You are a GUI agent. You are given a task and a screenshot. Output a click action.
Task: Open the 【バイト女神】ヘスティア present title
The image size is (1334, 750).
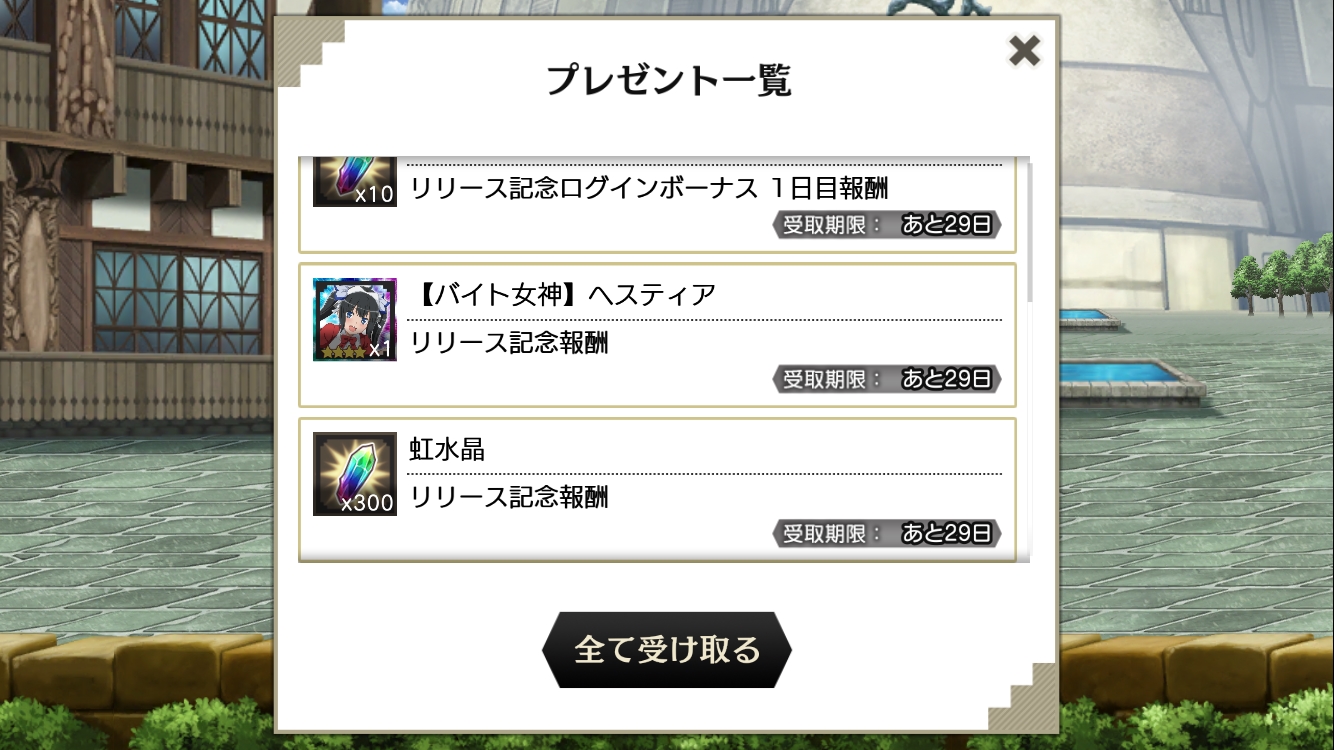pos(564,295)
